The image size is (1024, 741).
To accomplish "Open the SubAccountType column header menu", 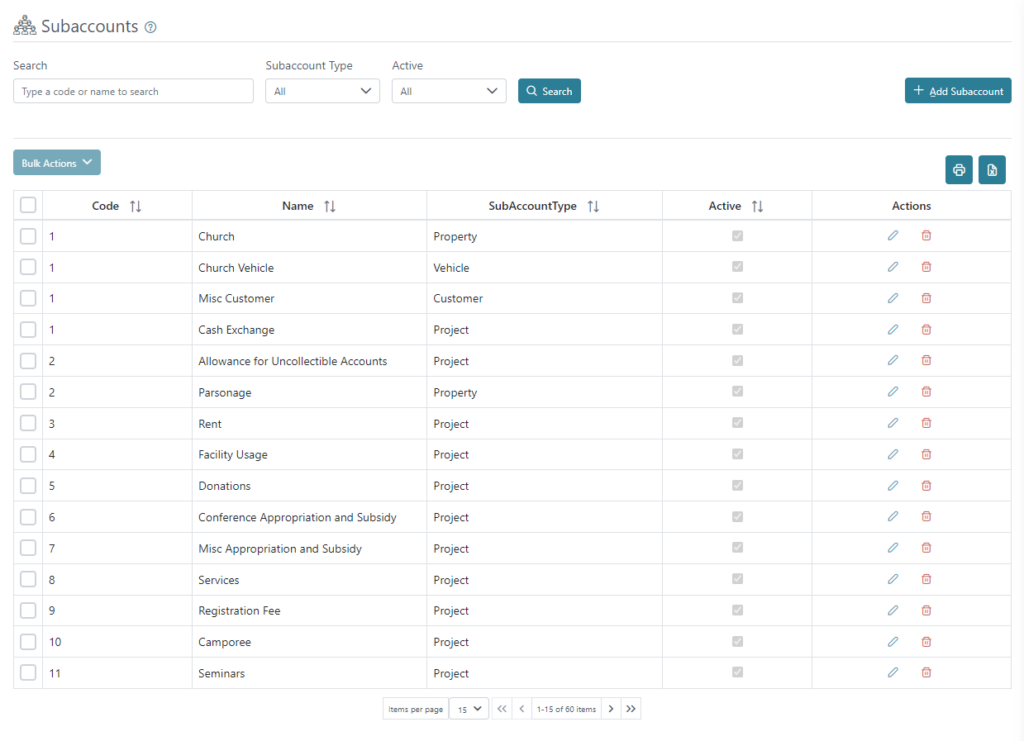I will tap(593, 205).
